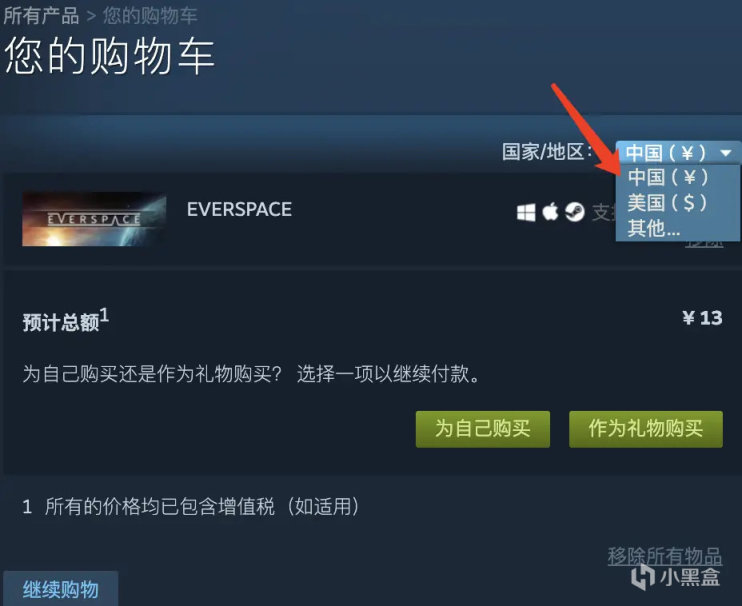
Task: Click the Steam platform icon
Action: pyautogui.click(x=574, y=212)
